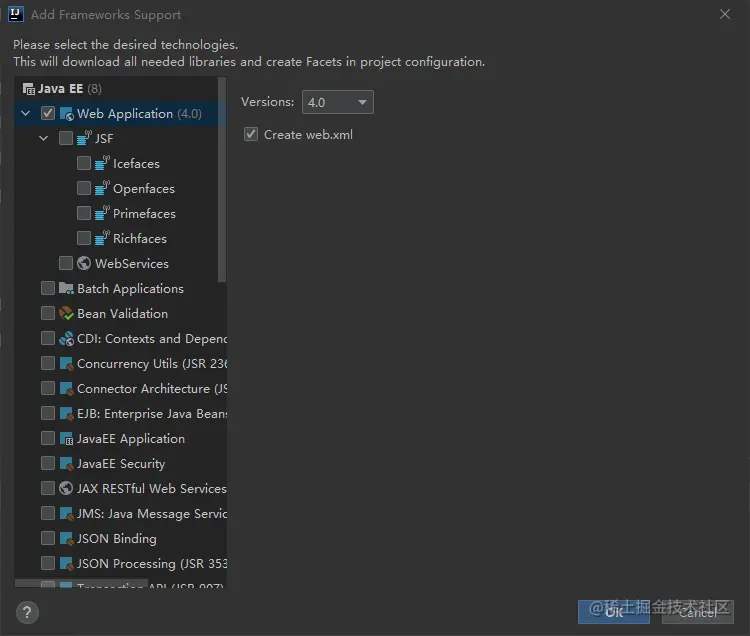
Task: Enable the WebServices checkbox
Action: [66, 263]
